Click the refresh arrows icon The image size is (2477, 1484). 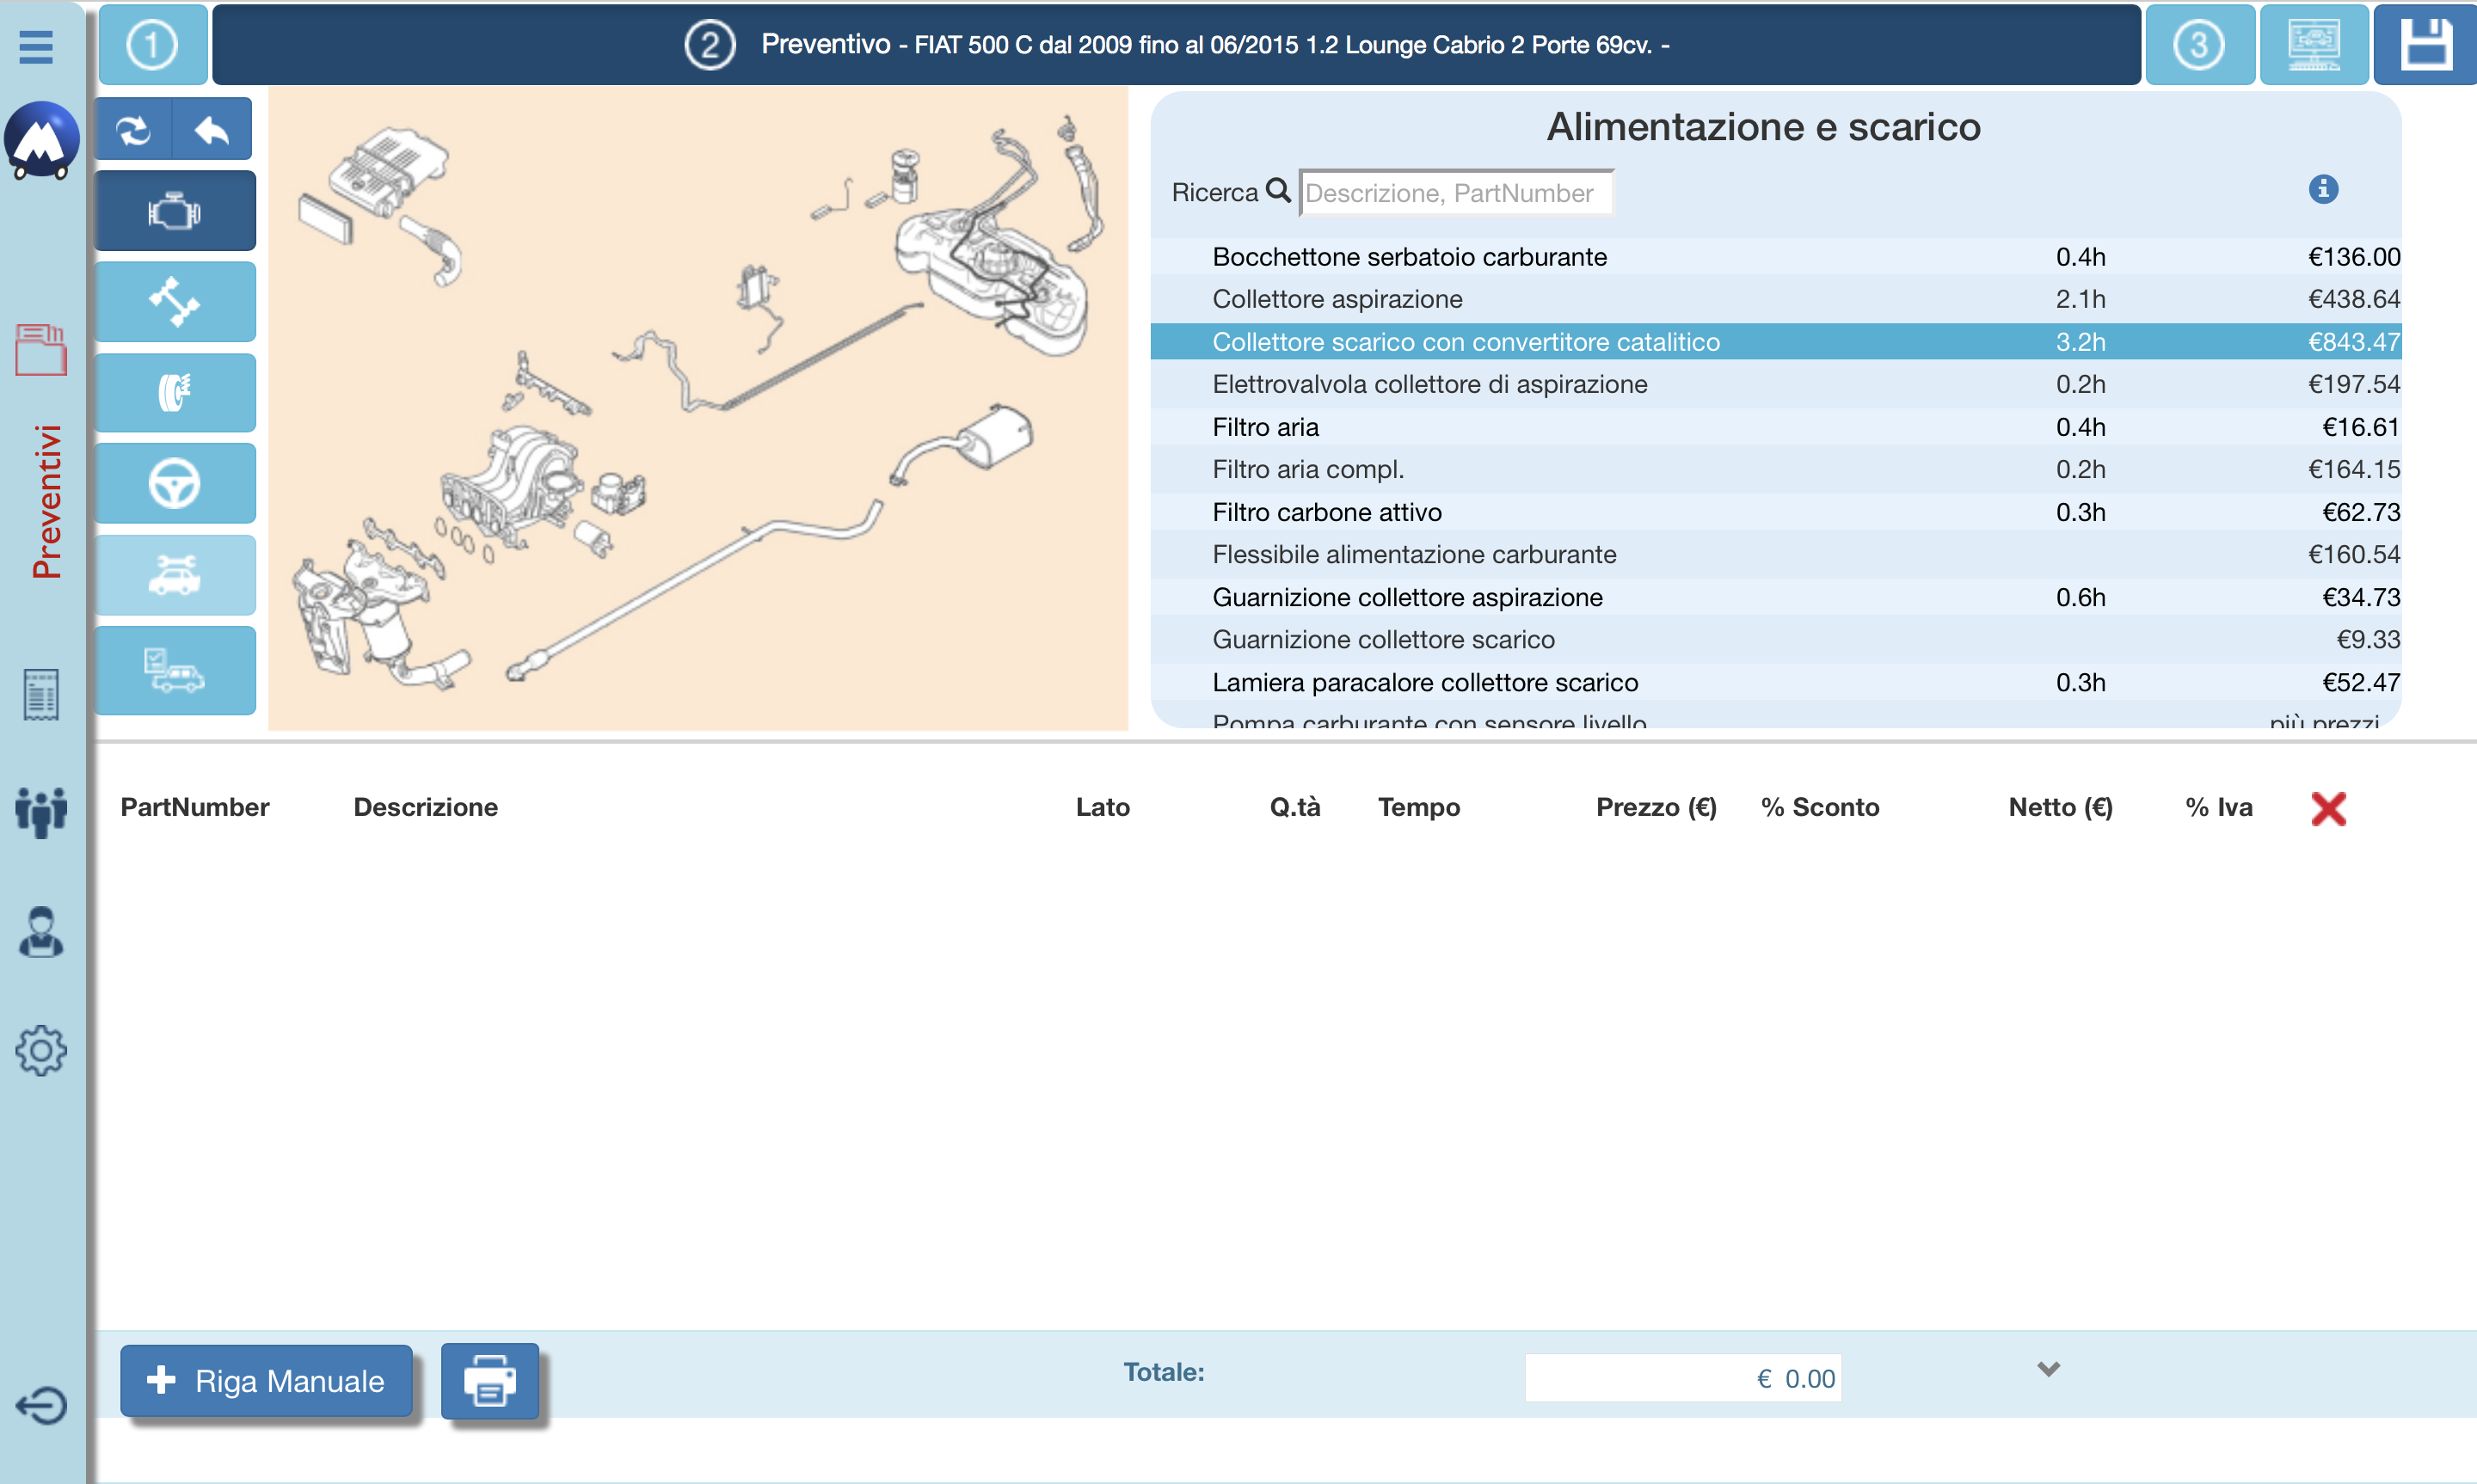coord(134,130)
